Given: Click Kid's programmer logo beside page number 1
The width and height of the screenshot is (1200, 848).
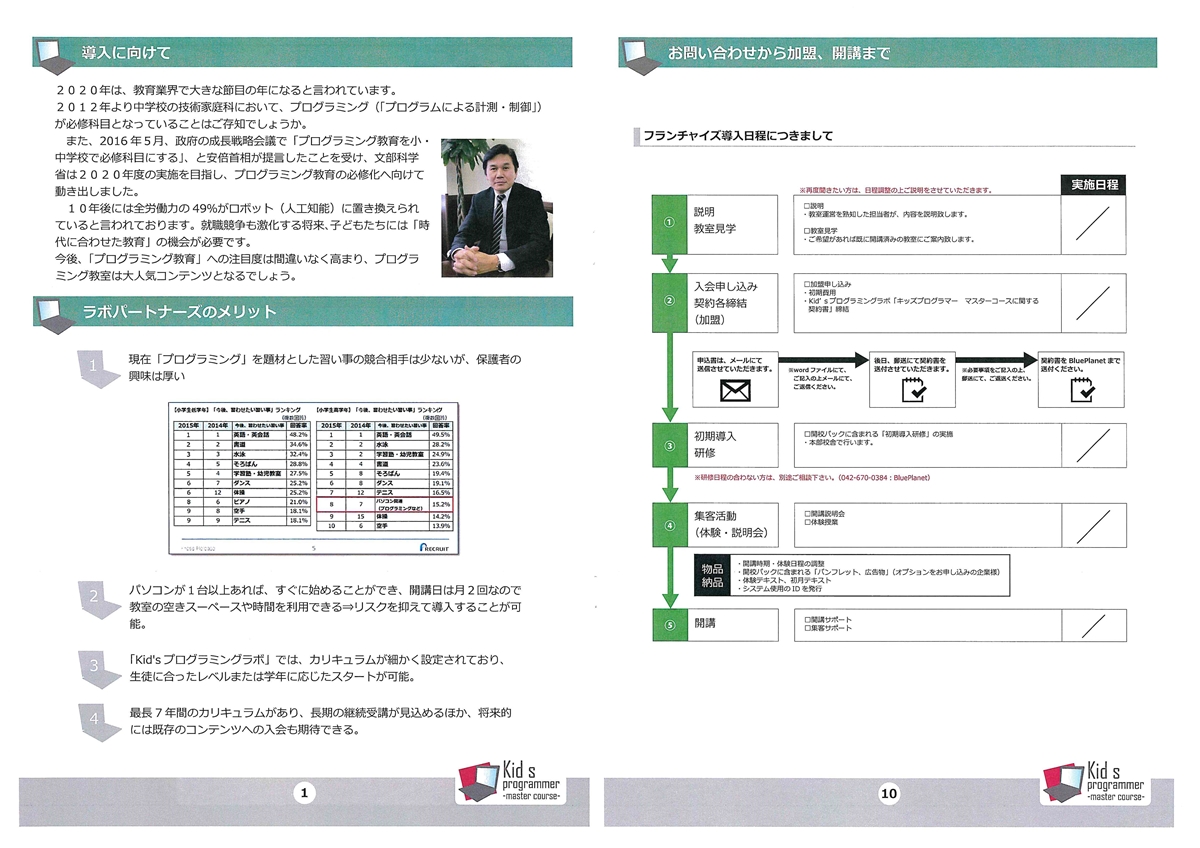Looking at the screenshot, I should (x=512, y=784).
